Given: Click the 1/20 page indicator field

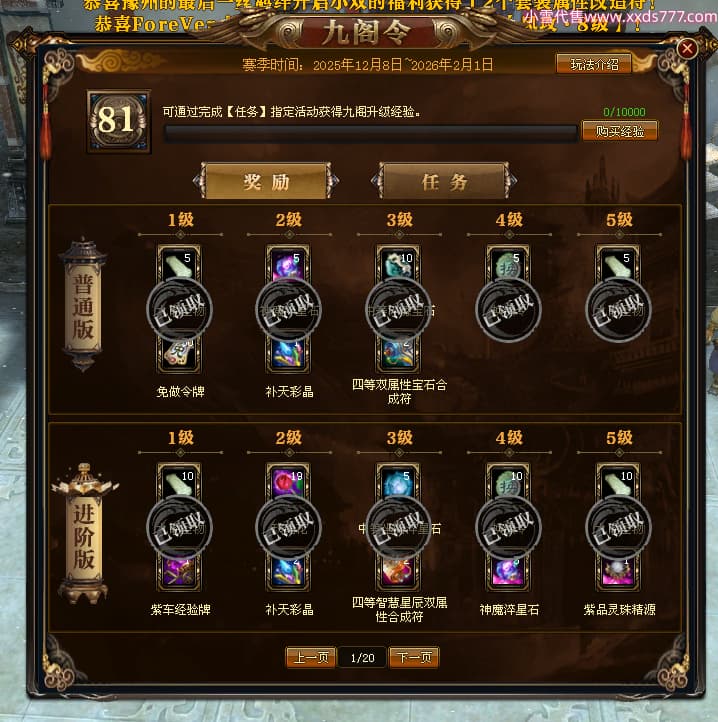Looking at the screenshot, I should click(362, 658).
